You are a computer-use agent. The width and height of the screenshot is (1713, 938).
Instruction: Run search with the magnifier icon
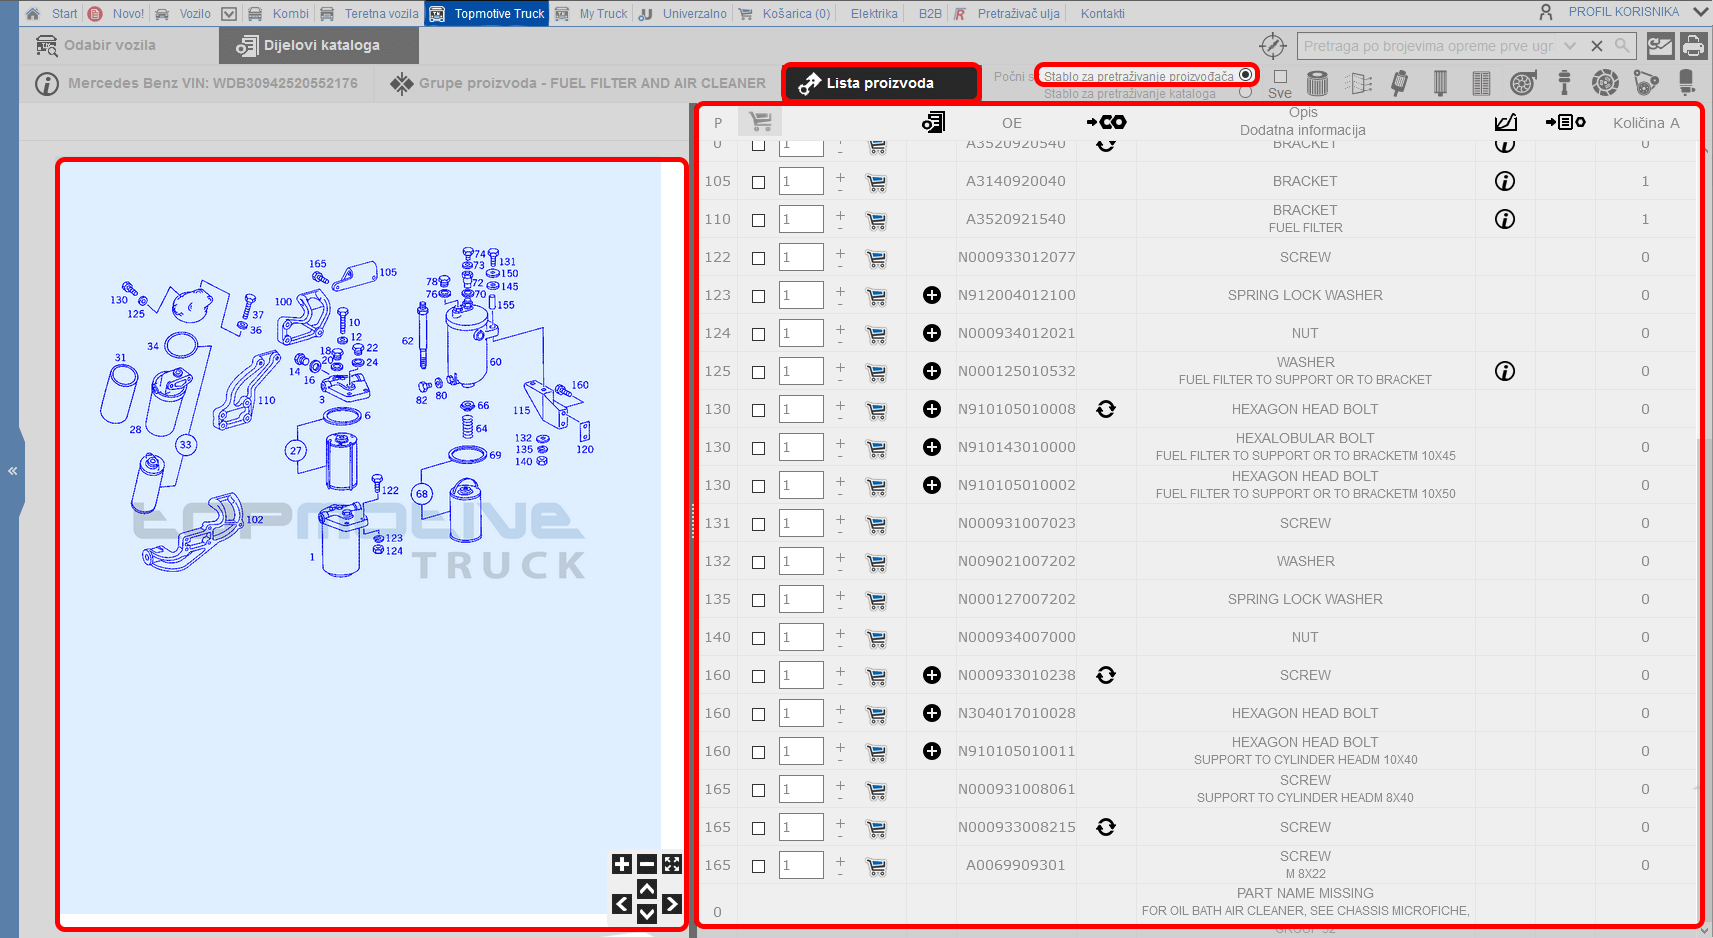pos(1622,46)
